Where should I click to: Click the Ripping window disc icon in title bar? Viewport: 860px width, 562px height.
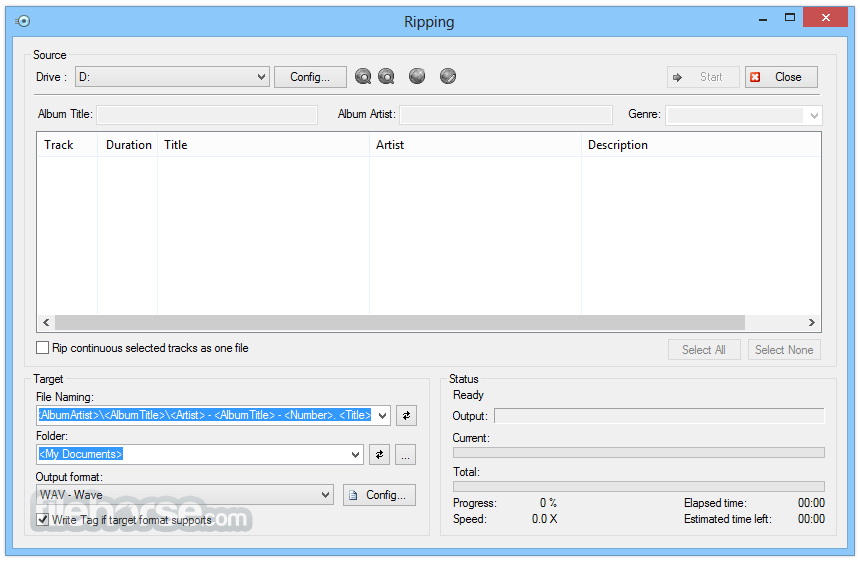click(x=23, y=21)
